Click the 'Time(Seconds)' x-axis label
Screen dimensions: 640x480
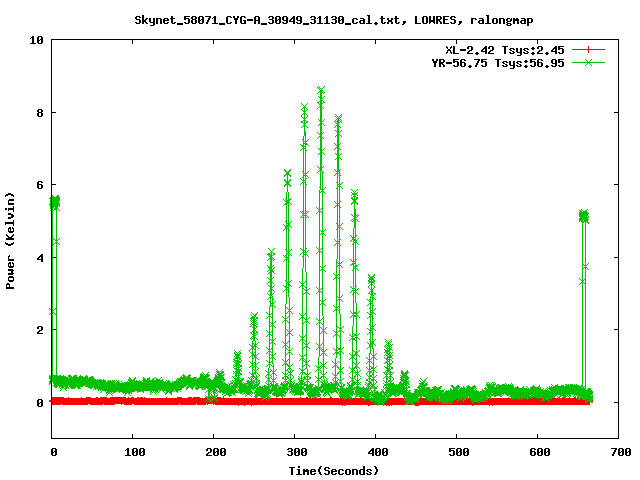(x=333, y=471)
